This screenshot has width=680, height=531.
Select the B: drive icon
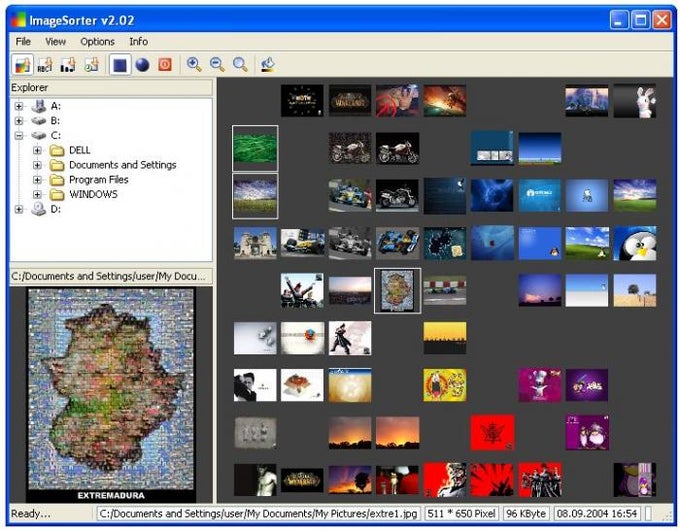click(39, 121)
